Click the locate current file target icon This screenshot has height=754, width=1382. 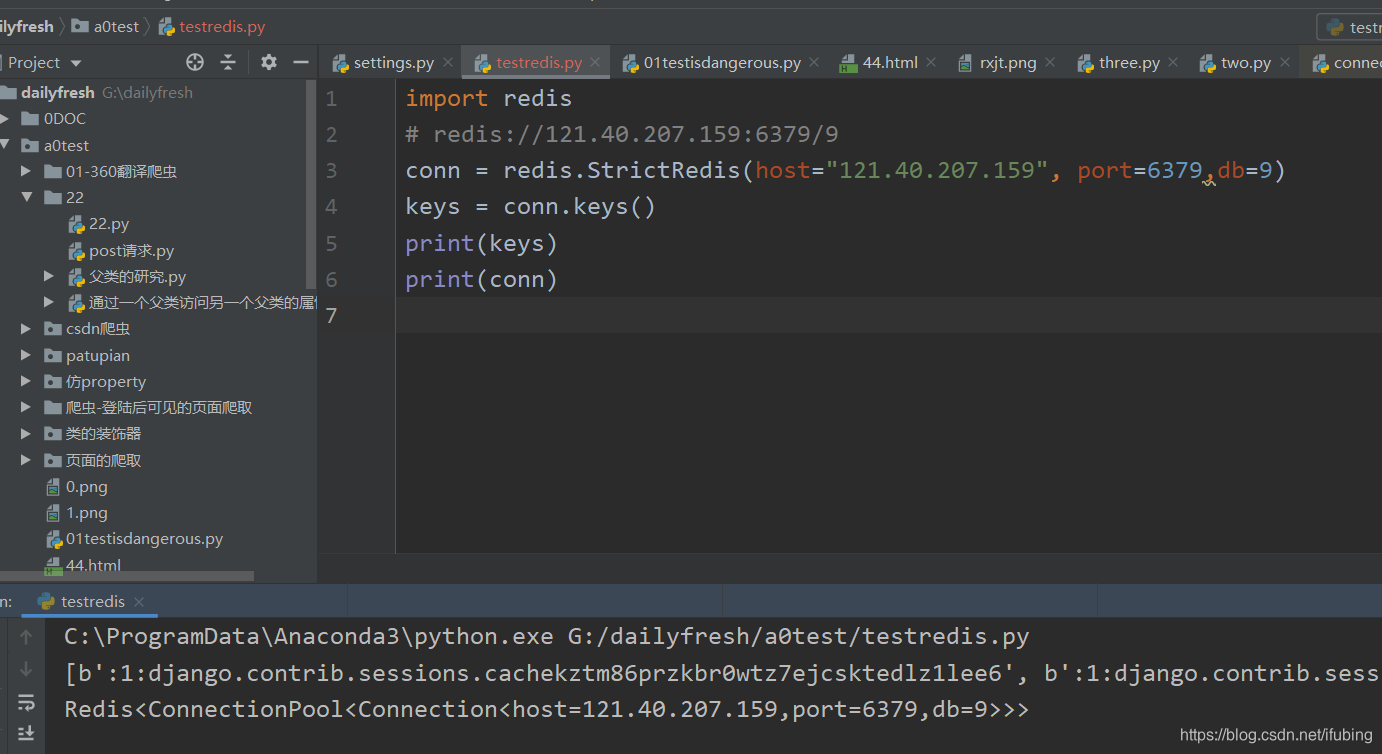195,62
